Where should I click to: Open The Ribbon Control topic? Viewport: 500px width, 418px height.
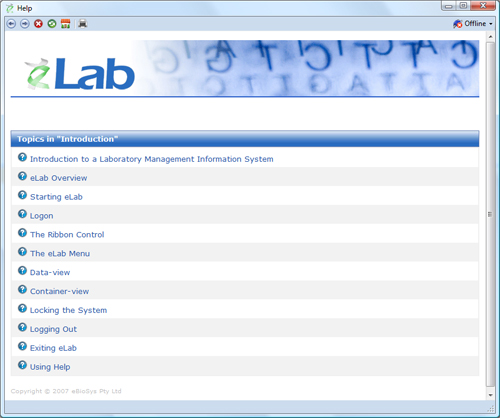click(67, 235)
